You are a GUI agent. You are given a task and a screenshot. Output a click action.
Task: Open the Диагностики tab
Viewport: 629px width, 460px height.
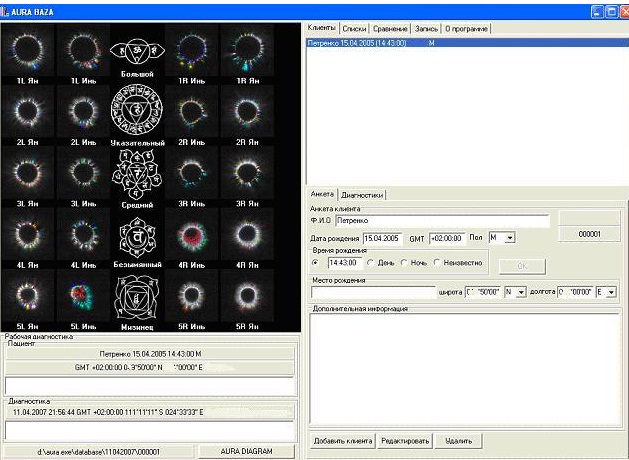[363, 194]
